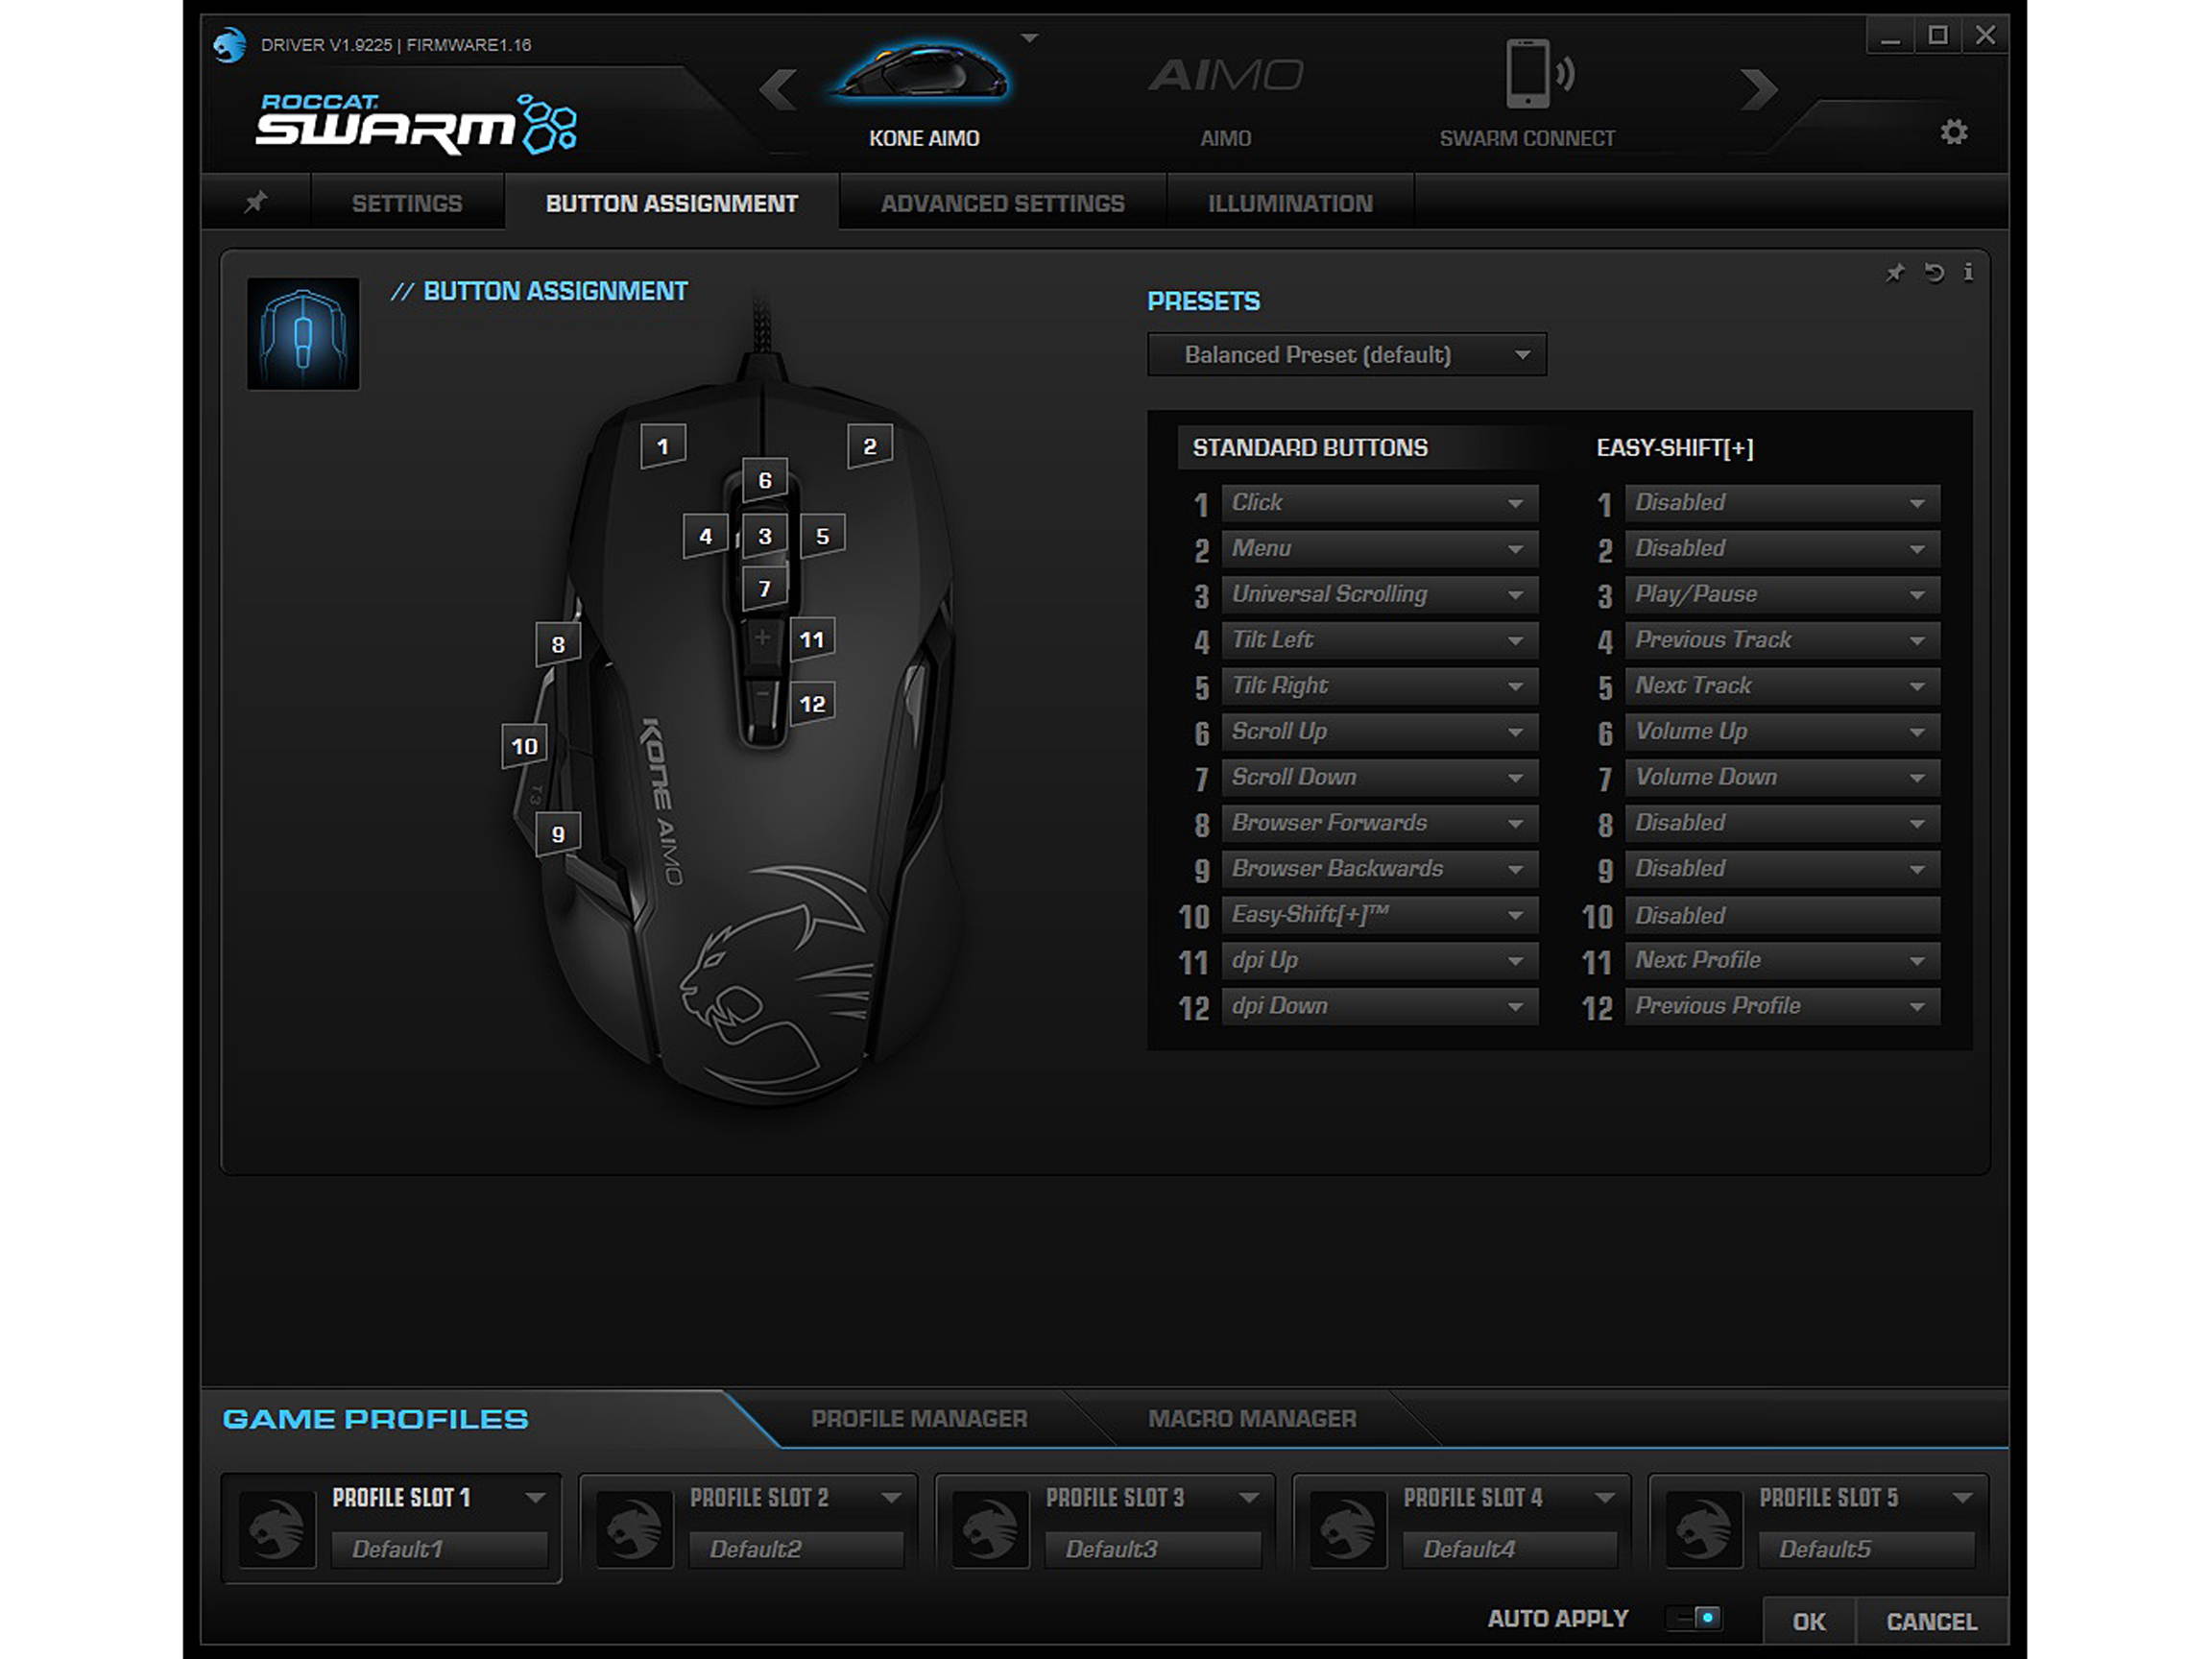Click the pin icon tab beside Settings
The image size is (2212, 1659).
click(x=256, y=202)
